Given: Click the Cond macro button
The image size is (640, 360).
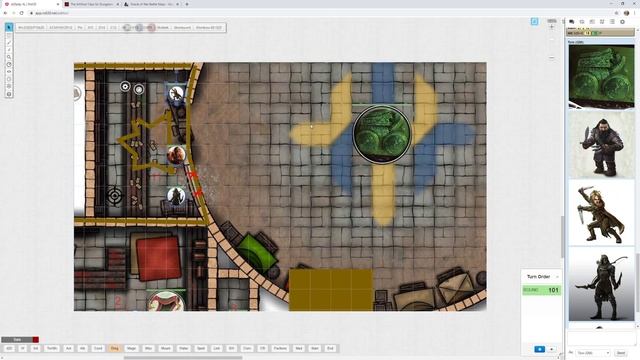Looking at the screenshot, I should click(98, 348).
